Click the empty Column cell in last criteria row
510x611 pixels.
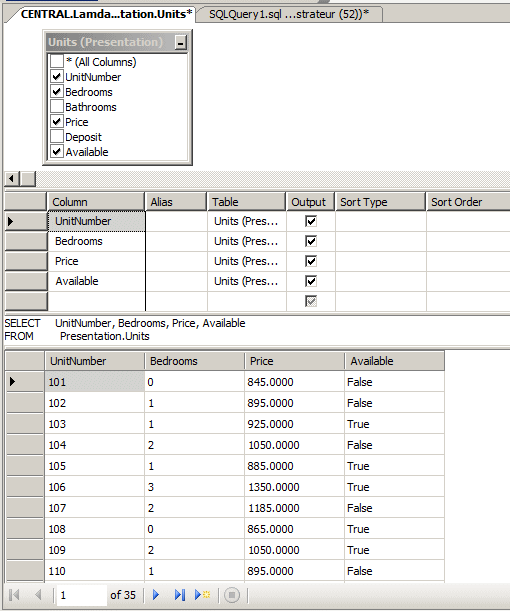96,301
